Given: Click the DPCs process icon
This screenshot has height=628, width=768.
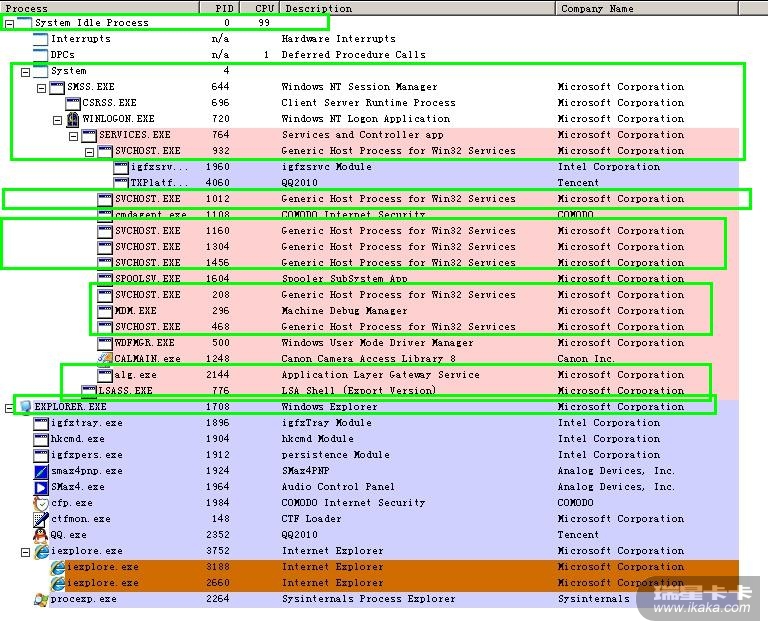Looking at the screenshot, I should pos(40,55).
